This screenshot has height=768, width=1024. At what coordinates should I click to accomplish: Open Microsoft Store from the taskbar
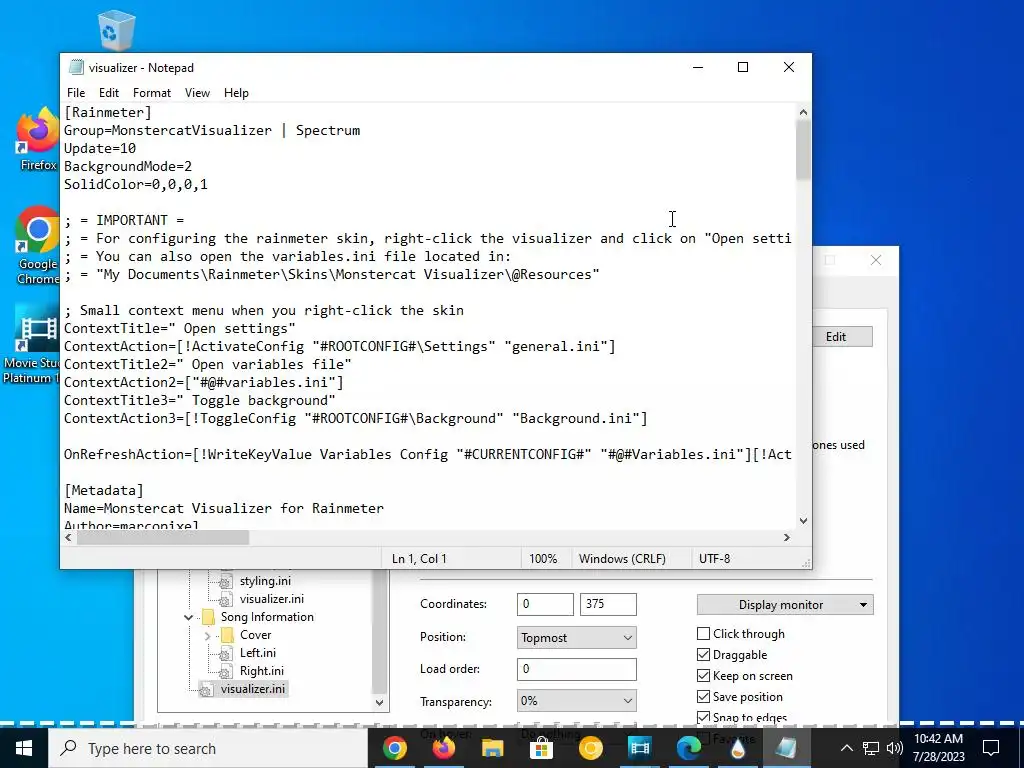pos(541,748)
